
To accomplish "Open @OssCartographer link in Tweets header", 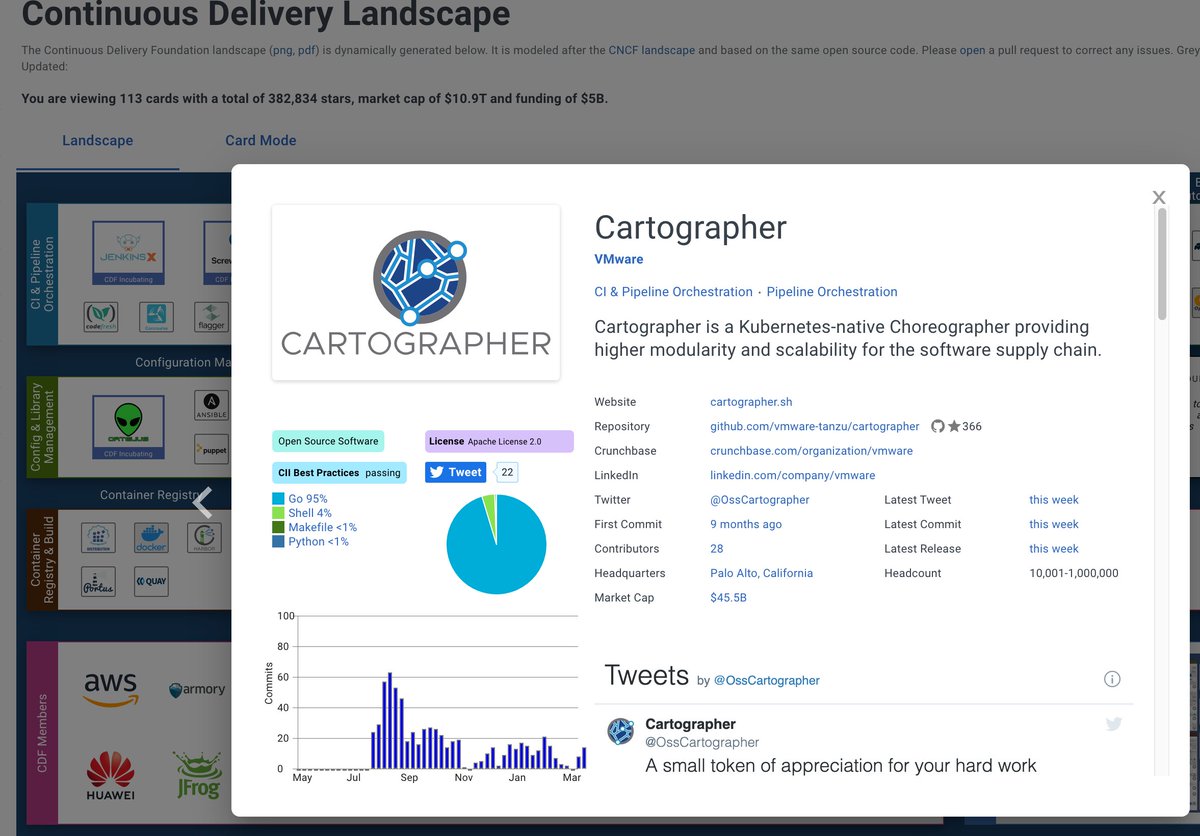I will click(x=767, y=680).
